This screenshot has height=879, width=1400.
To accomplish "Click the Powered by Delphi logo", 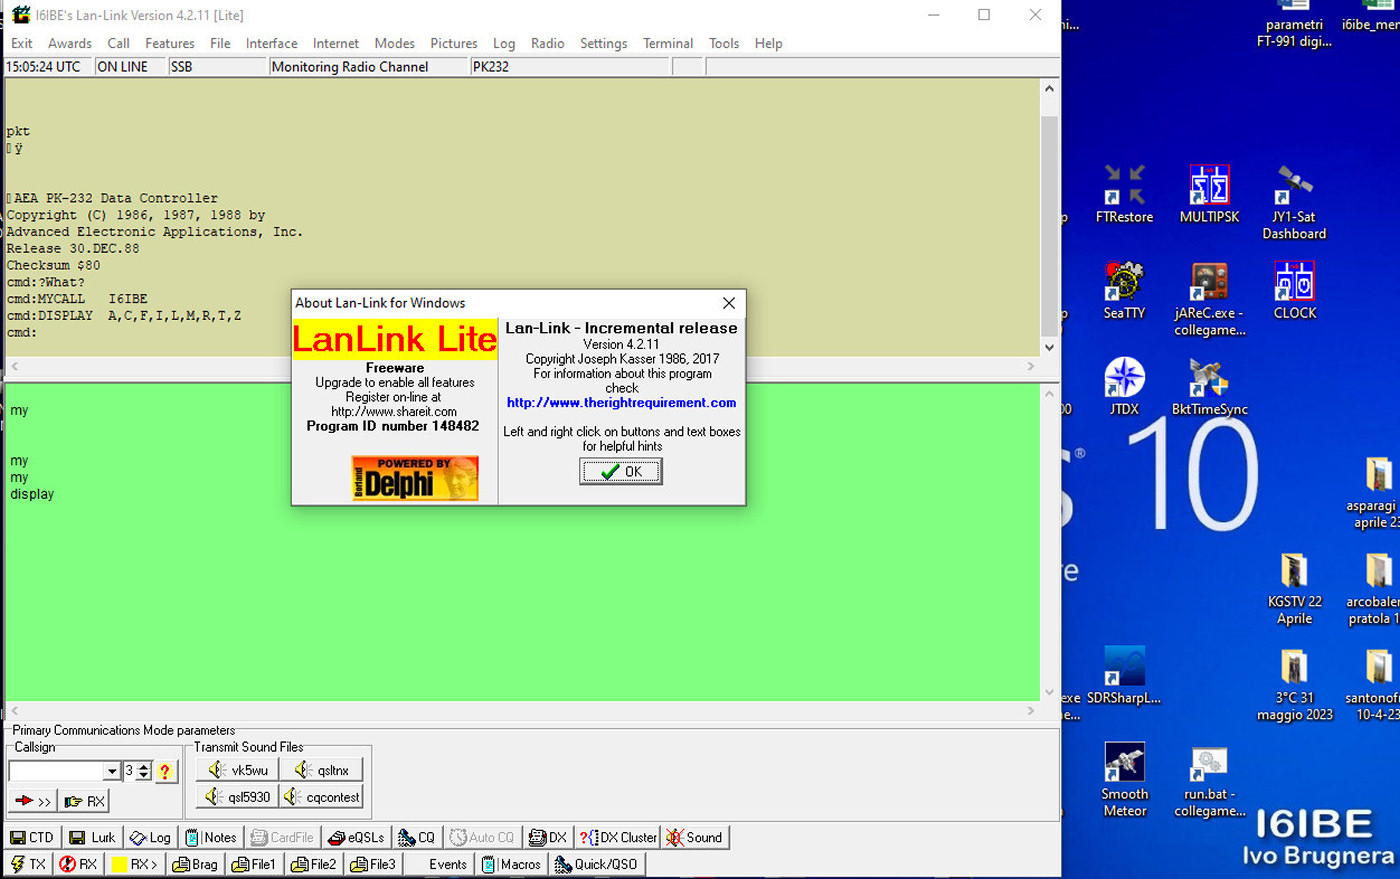I will pos(415,478).
